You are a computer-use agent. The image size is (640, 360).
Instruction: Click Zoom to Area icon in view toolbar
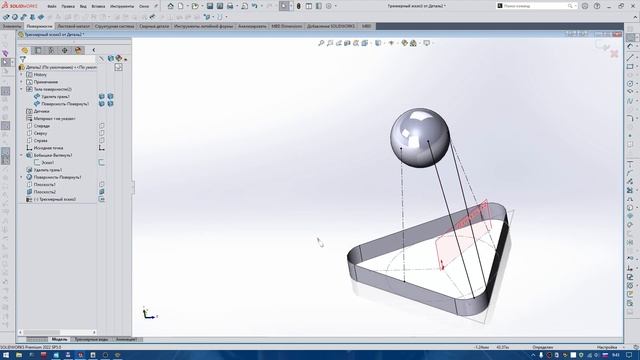click(x=330, y=43)
